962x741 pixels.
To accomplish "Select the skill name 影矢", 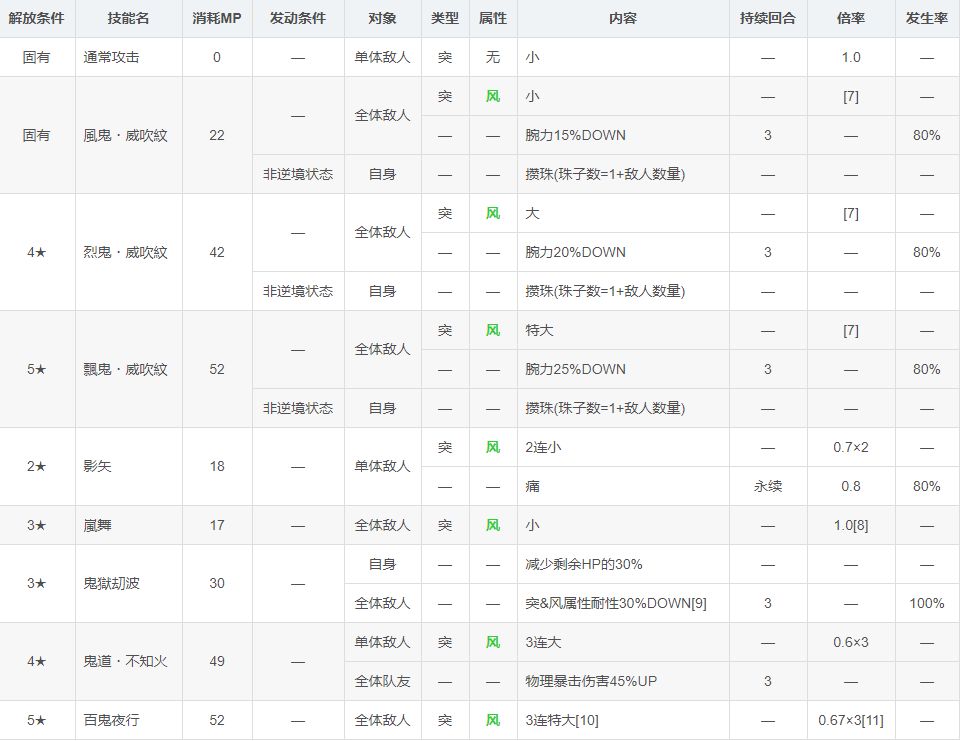I will [97, 466].
